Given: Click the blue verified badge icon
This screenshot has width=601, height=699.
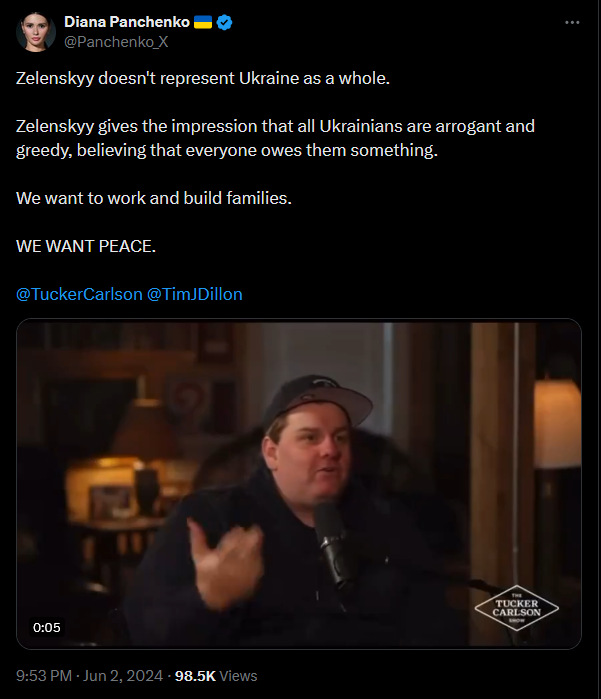Looking at the screenshot, I should click(x=224, y=22).
